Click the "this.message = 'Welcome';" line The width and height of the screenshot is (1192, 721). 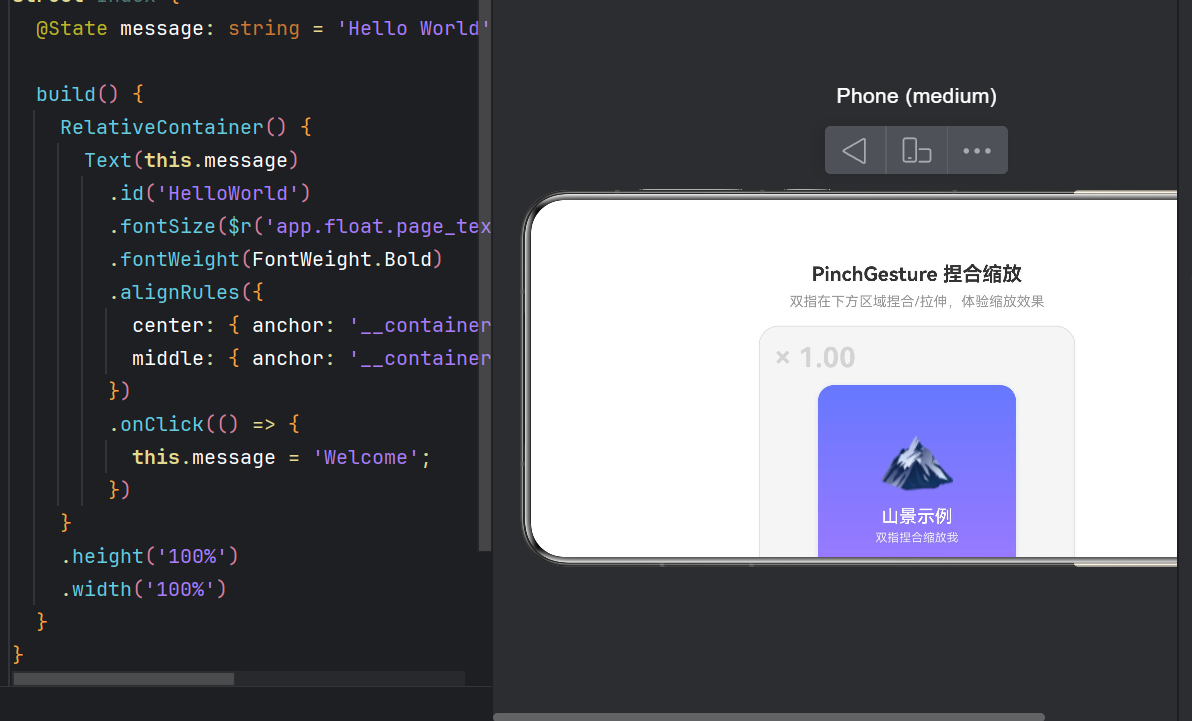(x=281, y=457)
